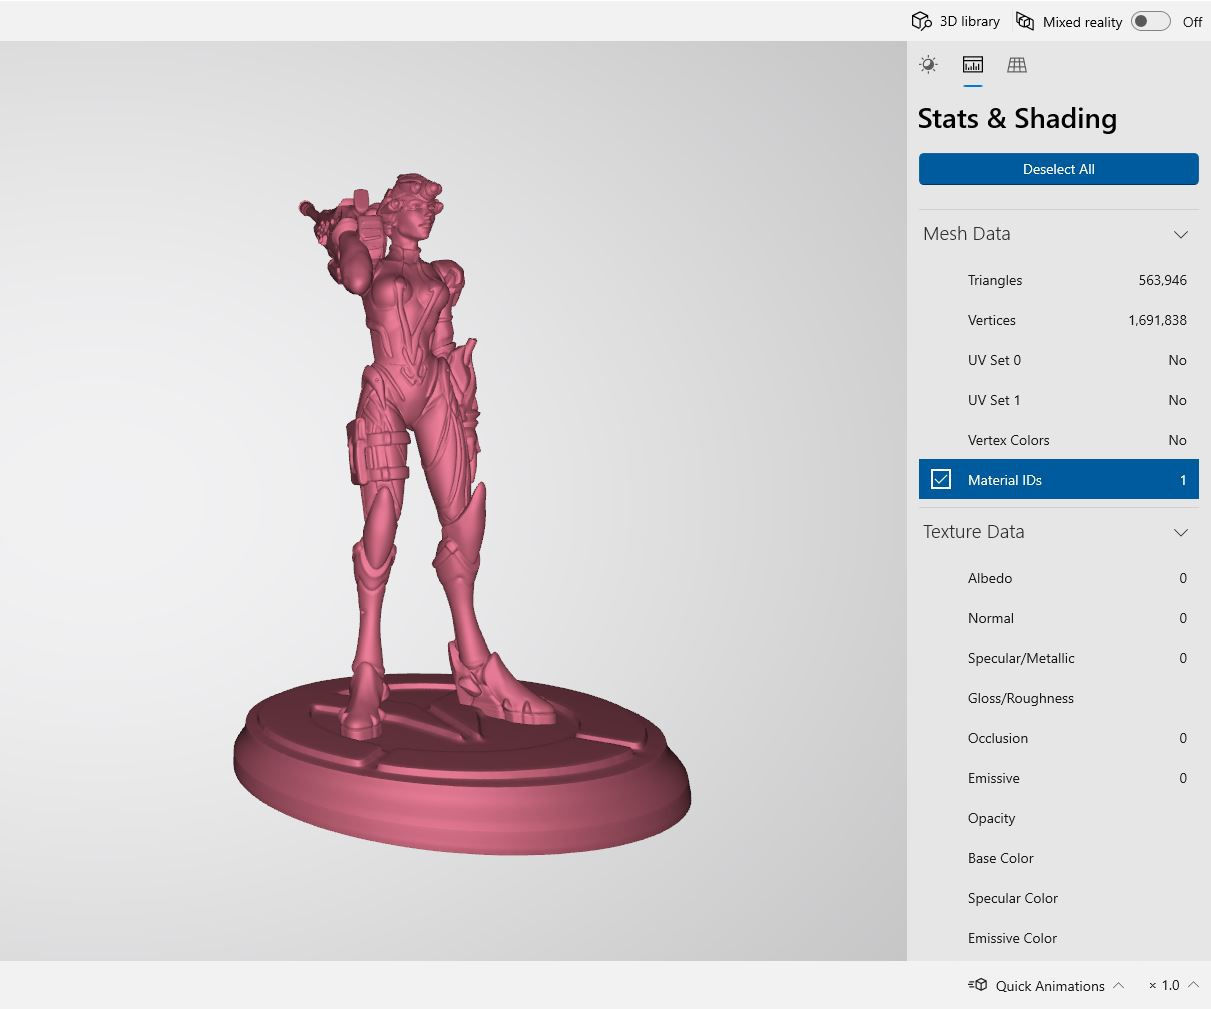This screenshot has width=1211, height=1009.
Task: Select the Vertex Colors row
Action: click(1058, 440)
